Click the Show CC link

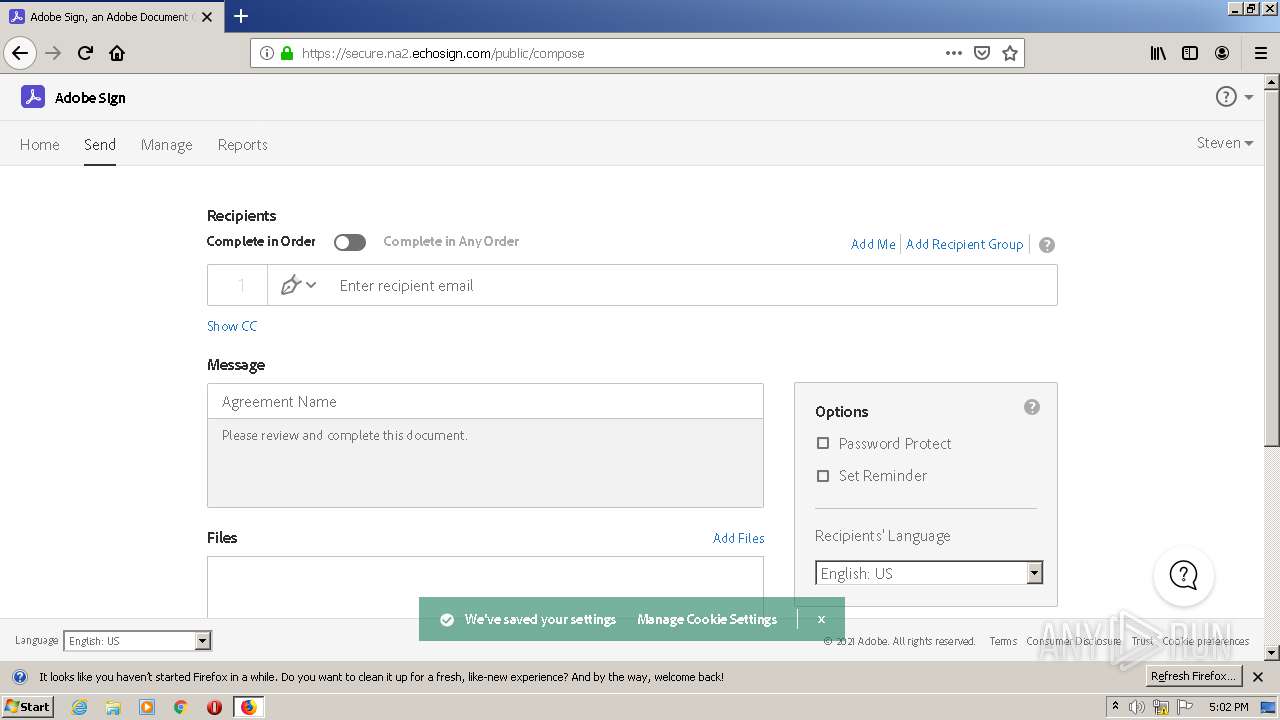click(232, 326)
